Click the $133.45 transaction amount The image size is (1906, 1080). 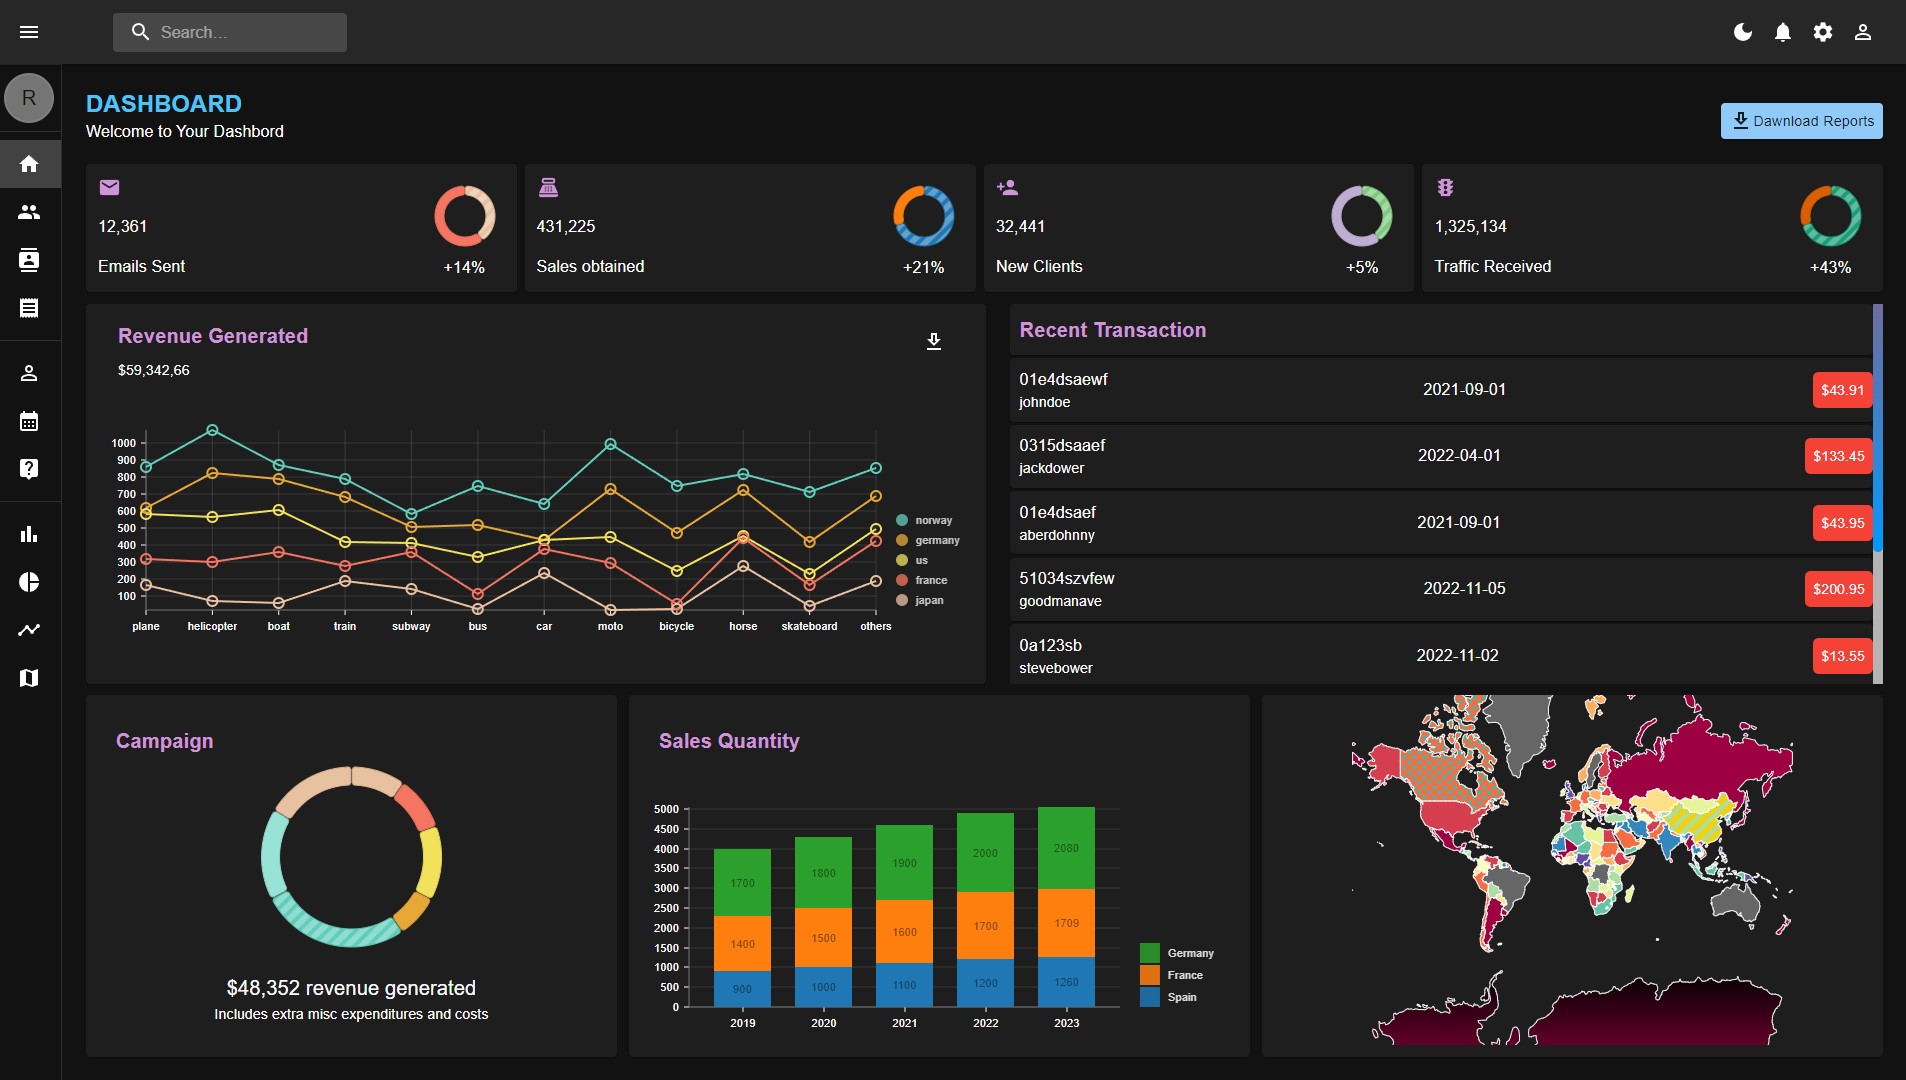click(x=1838, y=456)
